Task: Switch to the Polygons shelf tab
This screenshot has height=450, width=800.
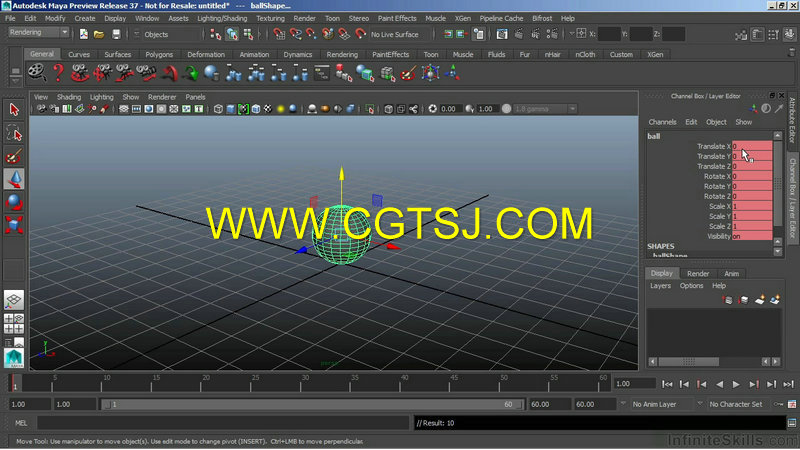Action: click(x=159, y=54)
